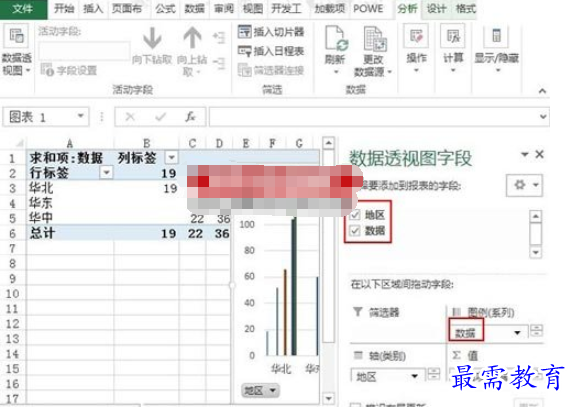Switch to the 分析 tab
Screen dimensions: 573x409
point(407,8)
